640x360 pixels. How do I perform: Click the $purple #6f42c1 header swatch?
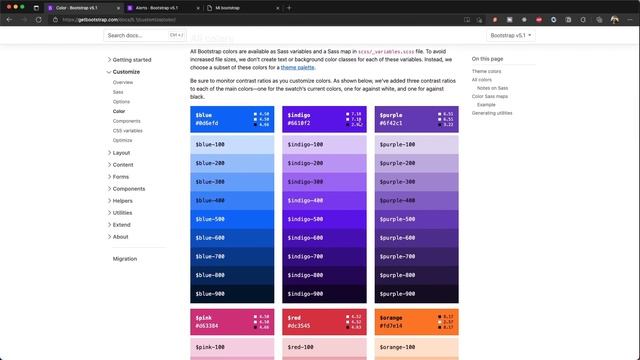click(x=417, y=119)
